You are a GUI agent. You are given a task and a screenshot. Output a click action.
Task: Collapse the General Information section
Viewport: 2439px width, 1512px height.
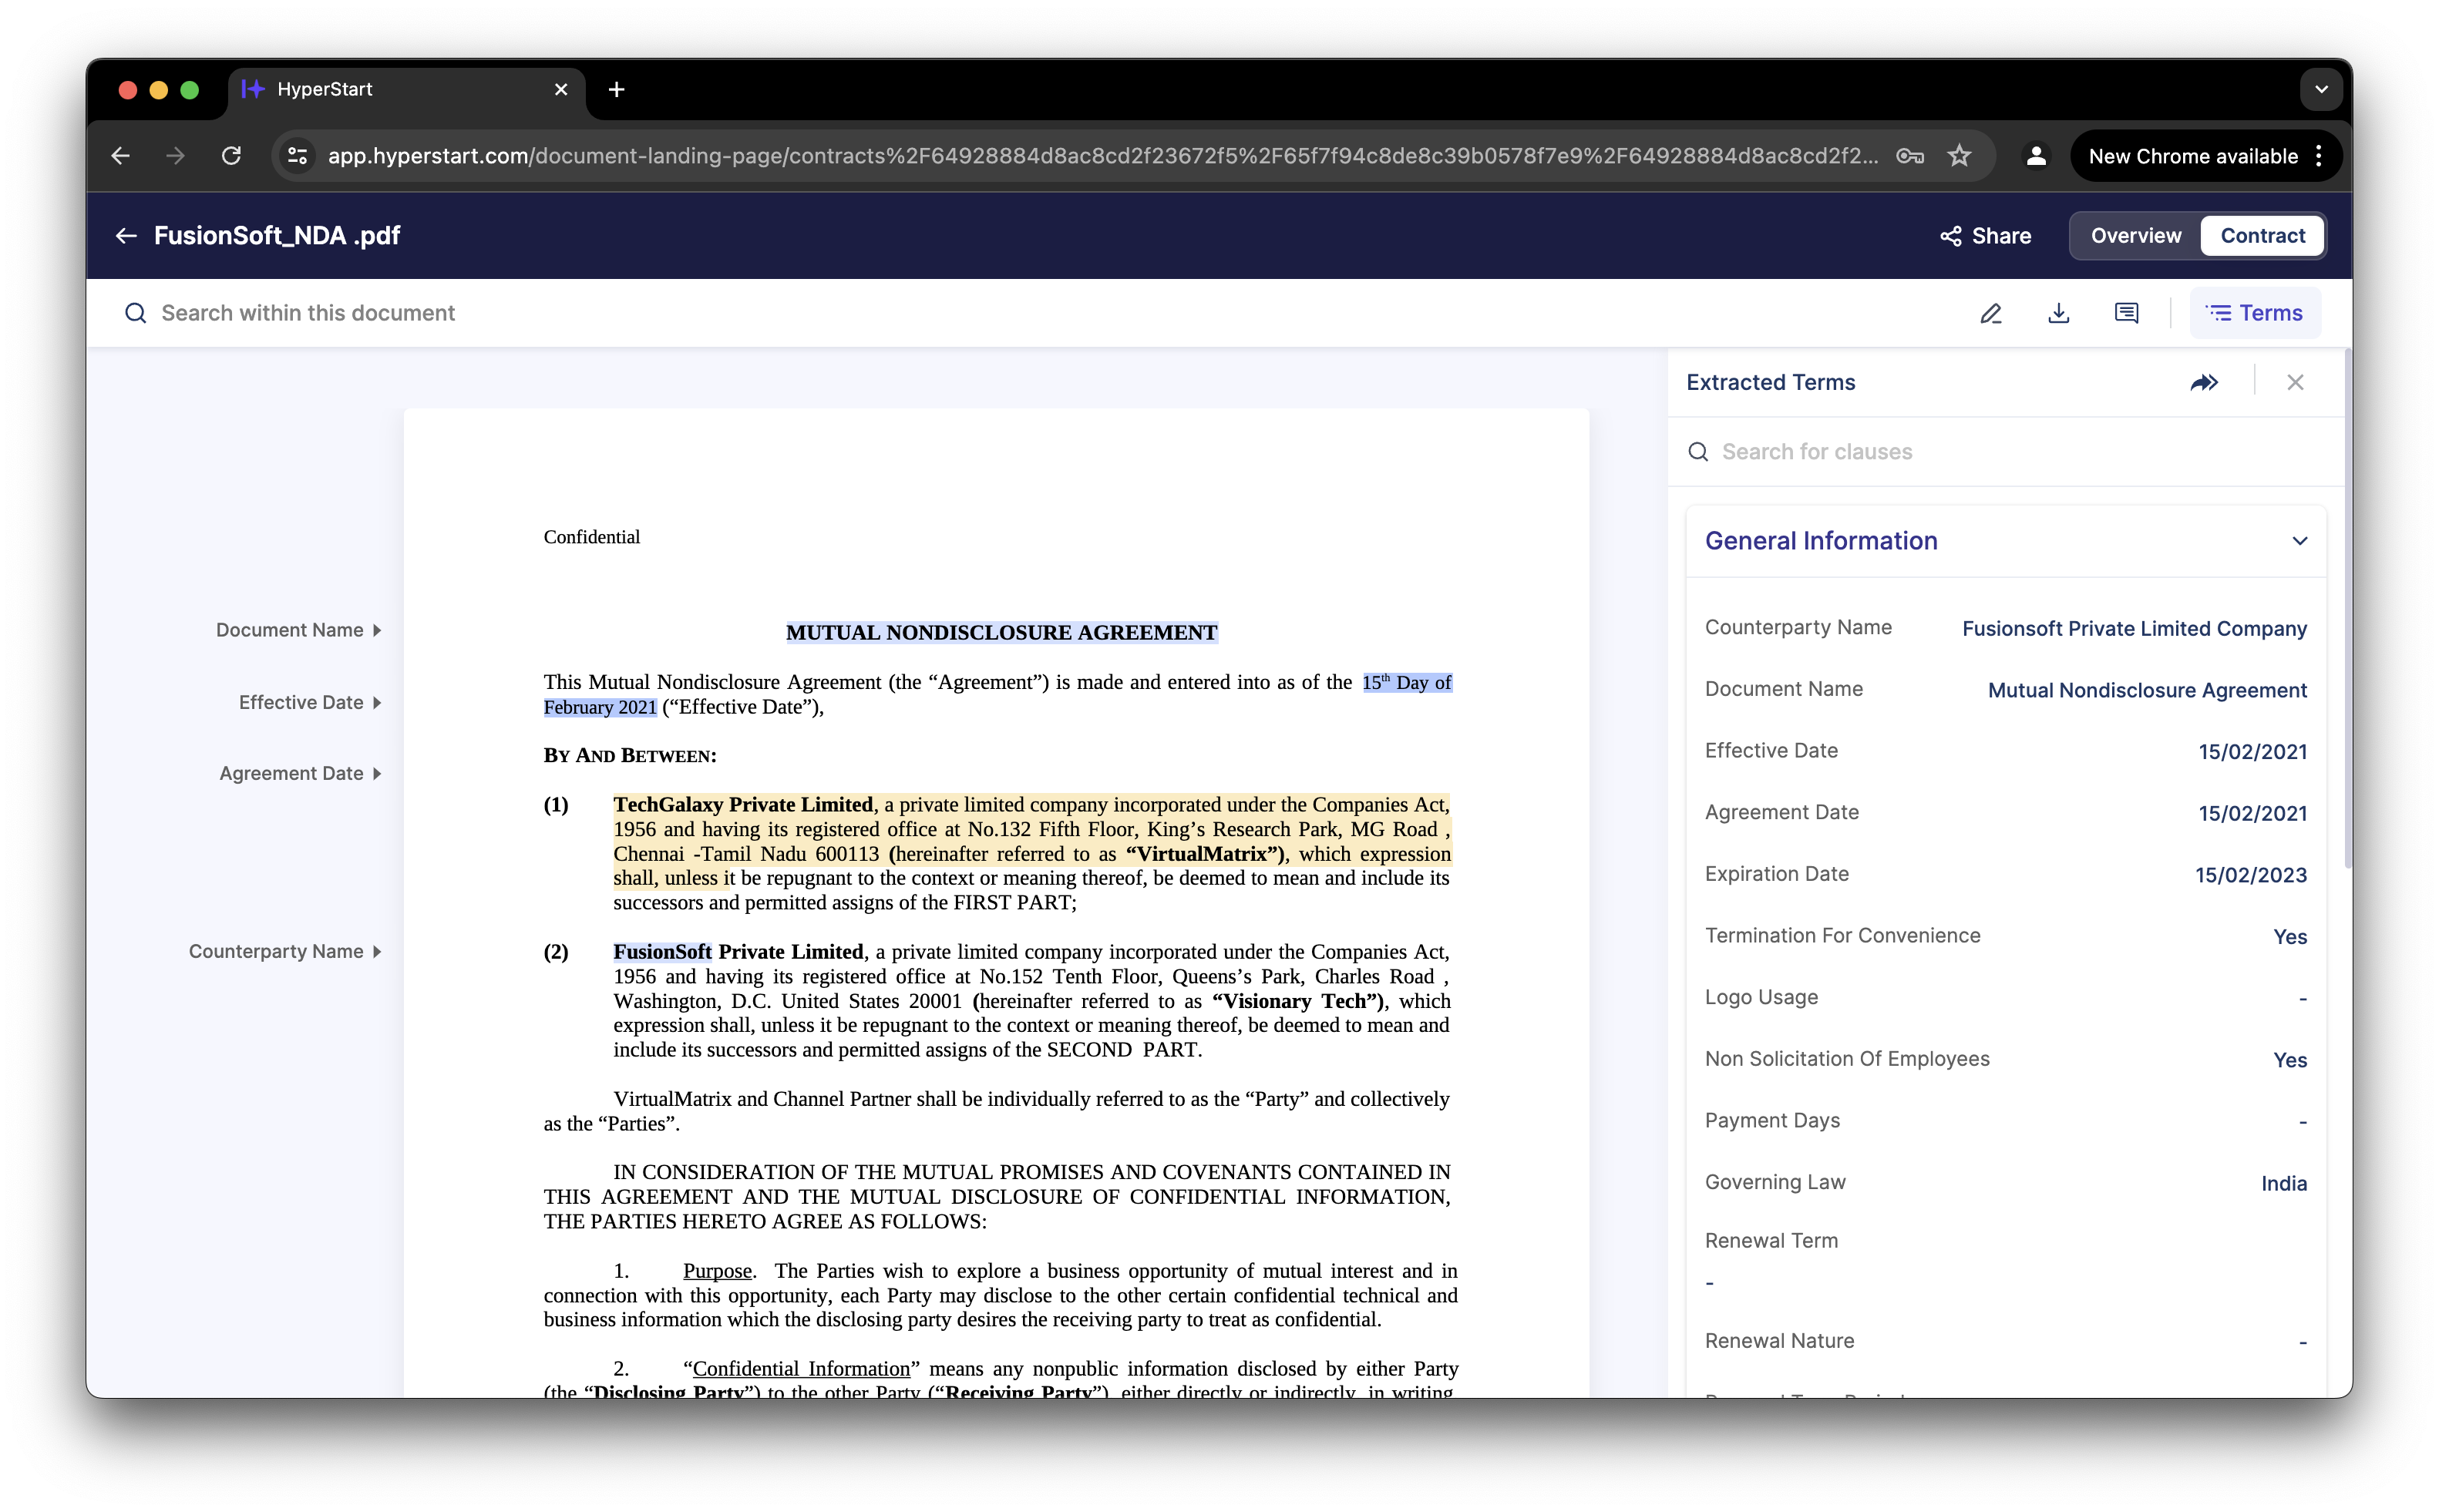[x=2299, y=541]
